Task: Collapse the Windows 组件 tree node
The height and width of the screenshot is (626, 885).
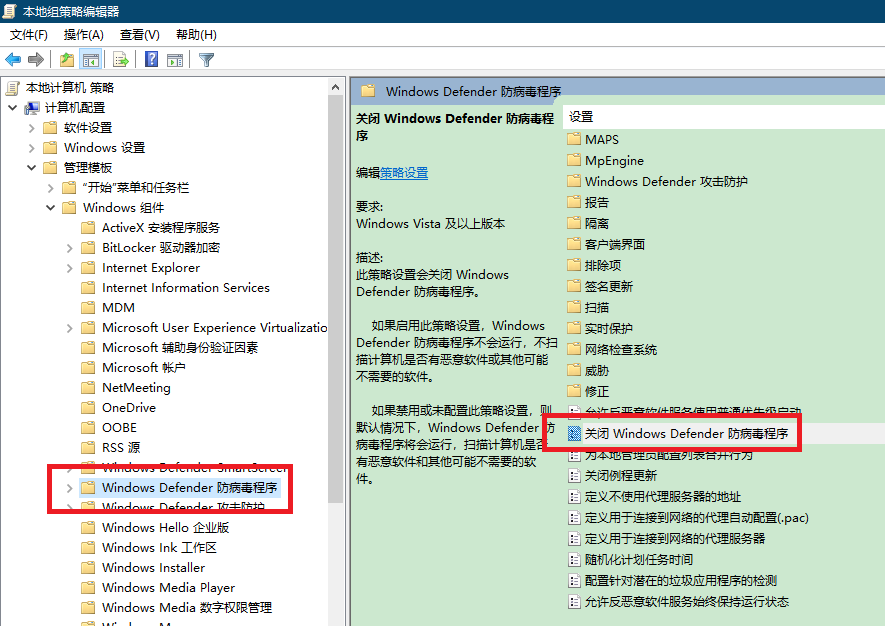Action: 51,208
